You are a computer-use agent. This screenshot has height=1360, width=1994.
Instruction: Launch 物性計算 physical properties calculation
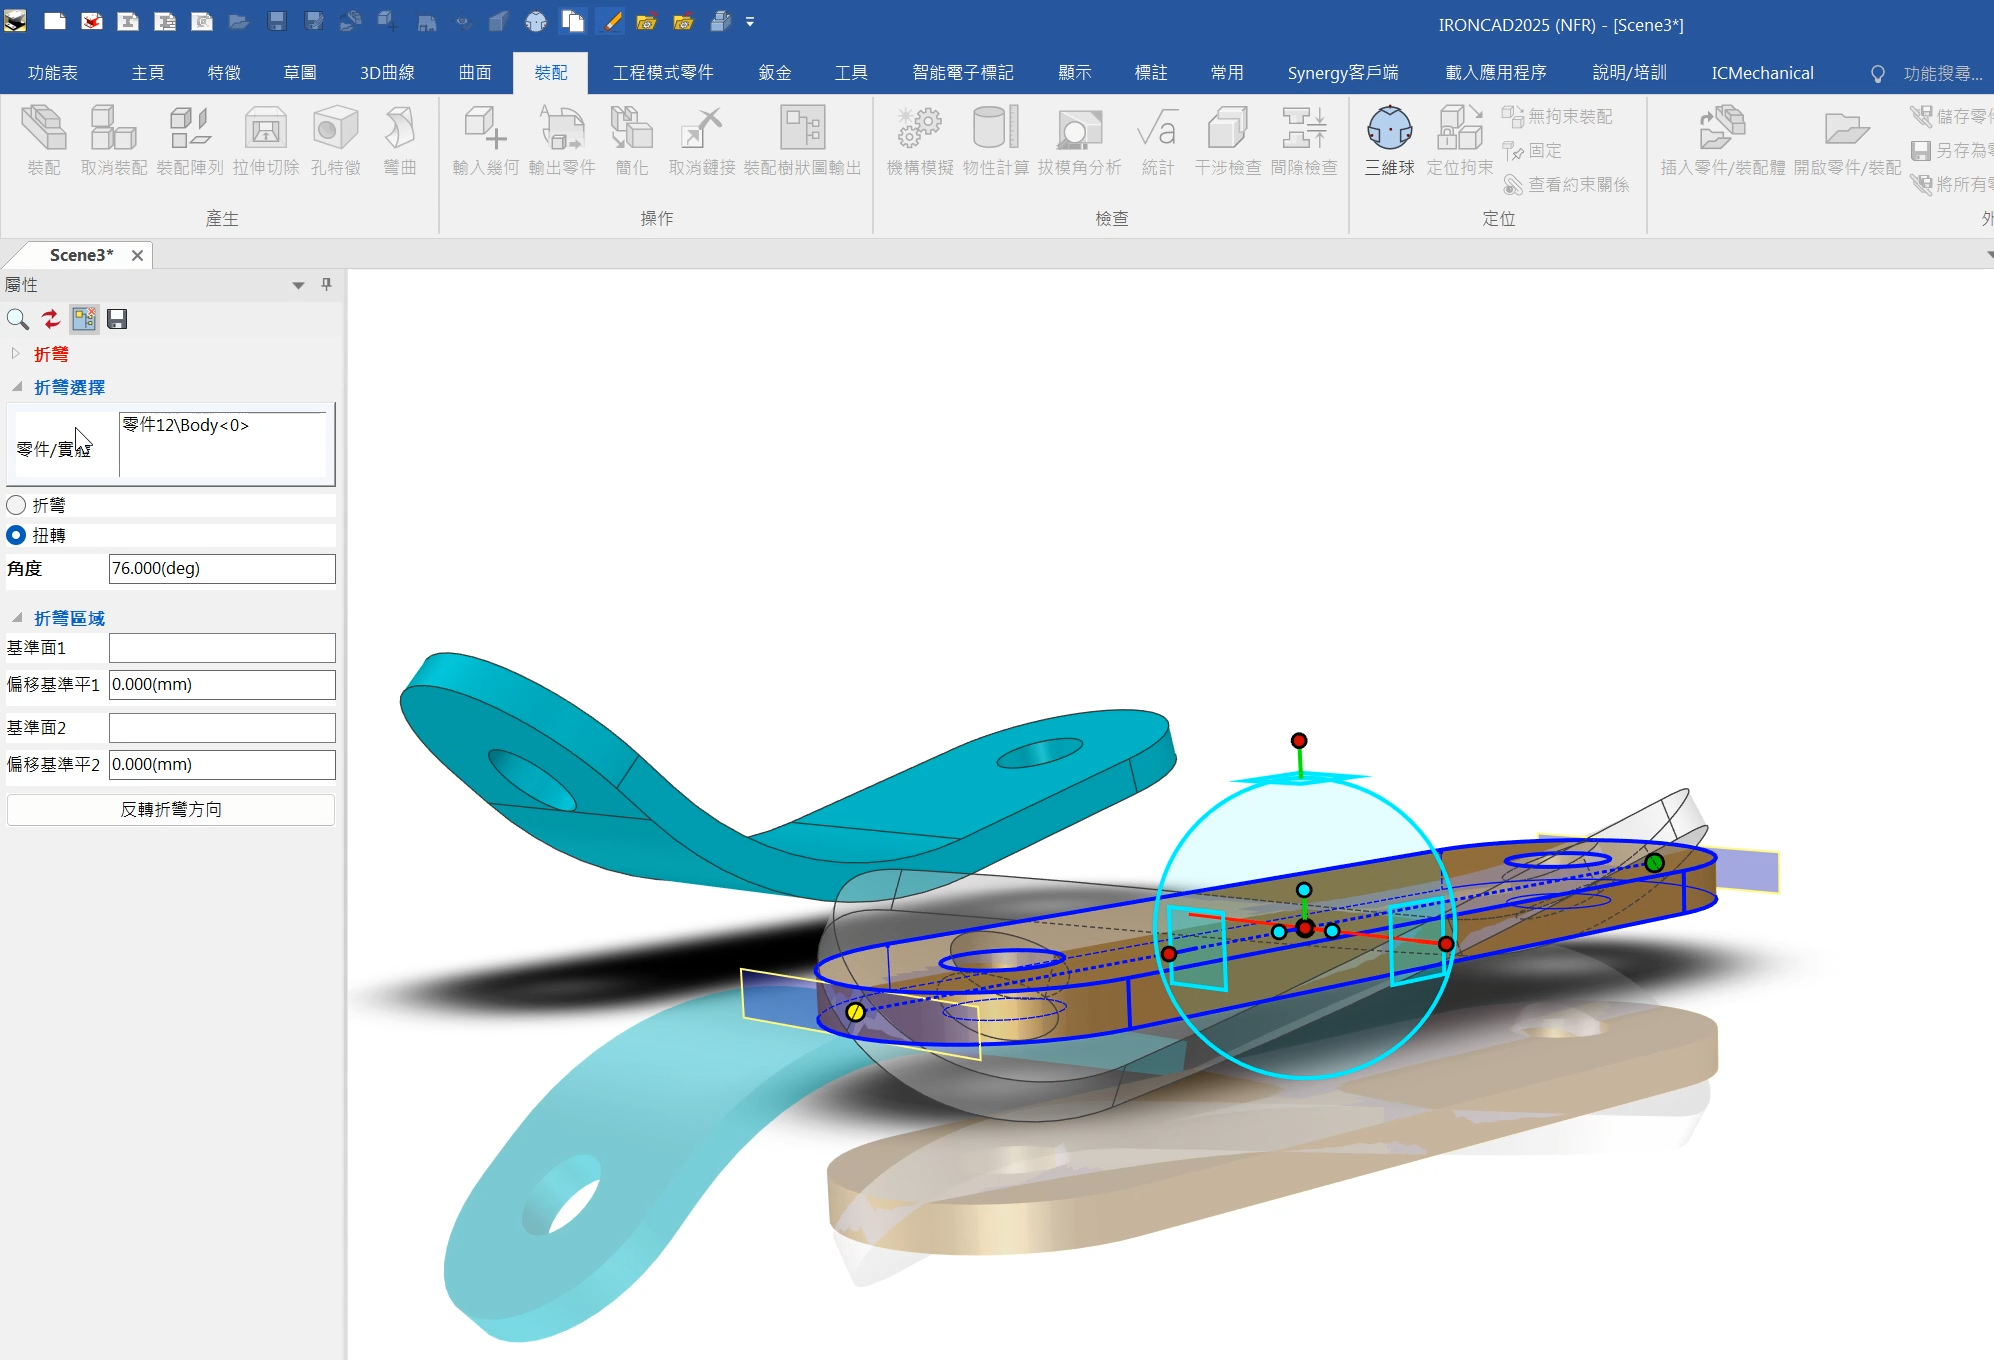(x=993, y=140)
